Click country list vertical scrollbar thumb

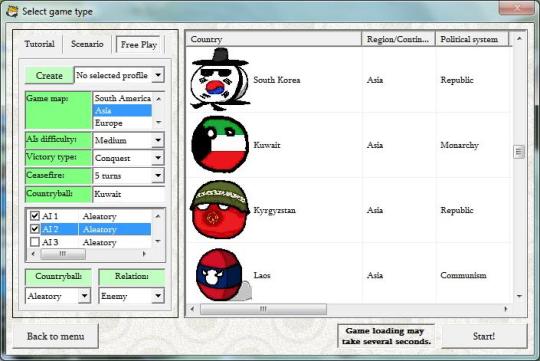(519, 152)
